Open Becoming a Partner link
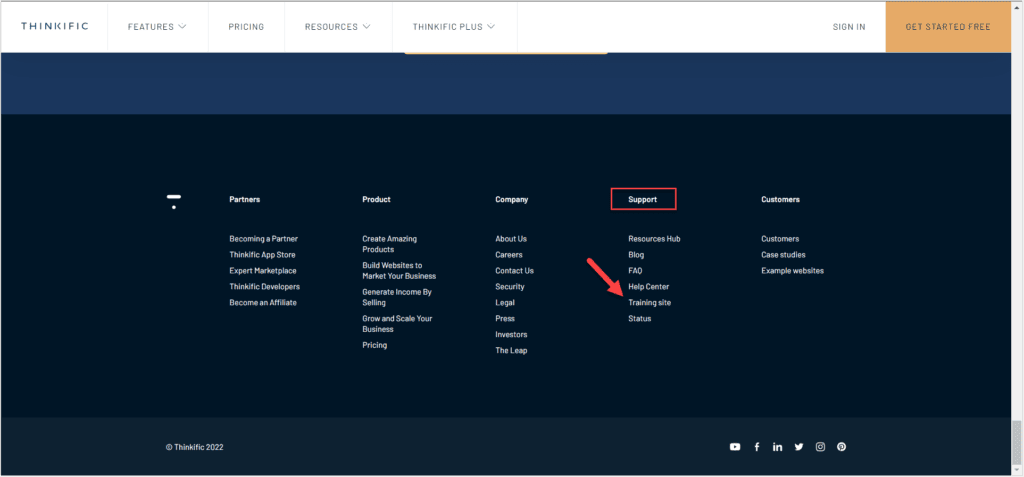This screenshot has width=1024, height=477. point(263,239)
